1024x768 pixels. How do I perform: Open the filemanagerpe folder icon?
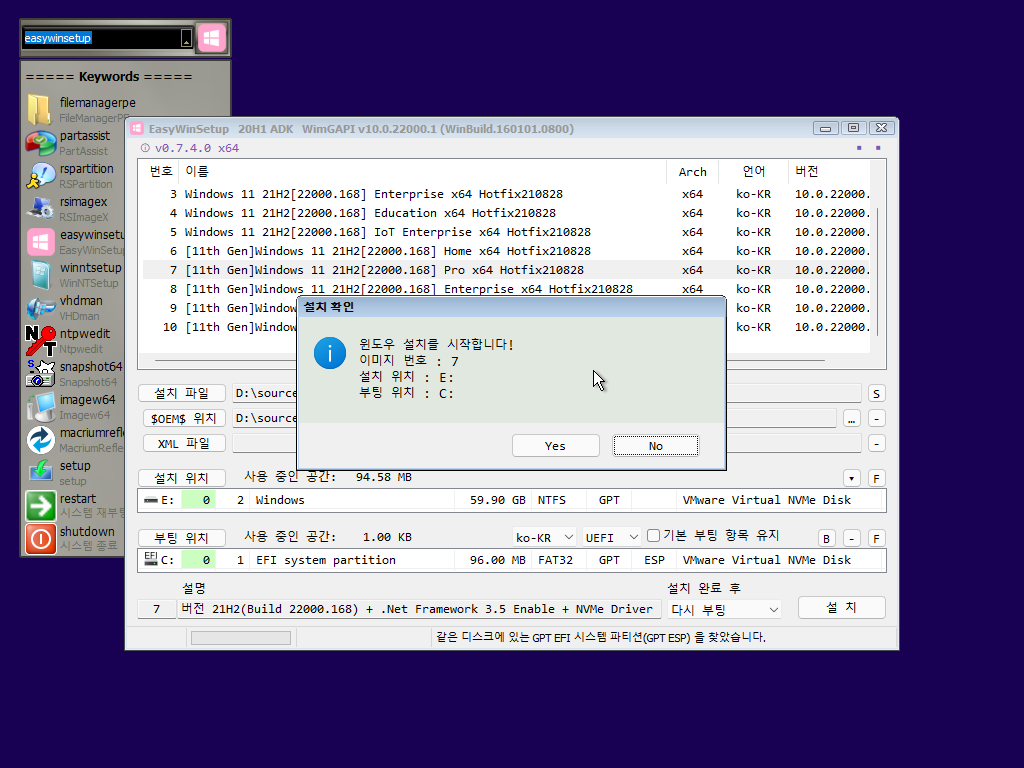[x=40, y=109]
